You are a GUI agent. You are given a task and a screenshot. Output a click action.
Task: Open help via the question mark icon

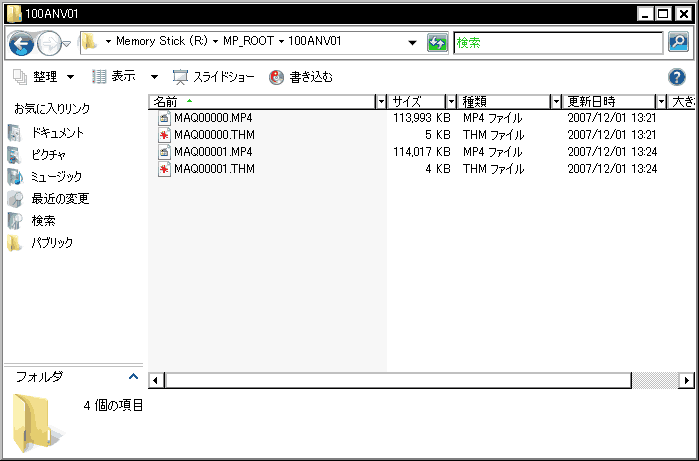click(x=676, y=77)
